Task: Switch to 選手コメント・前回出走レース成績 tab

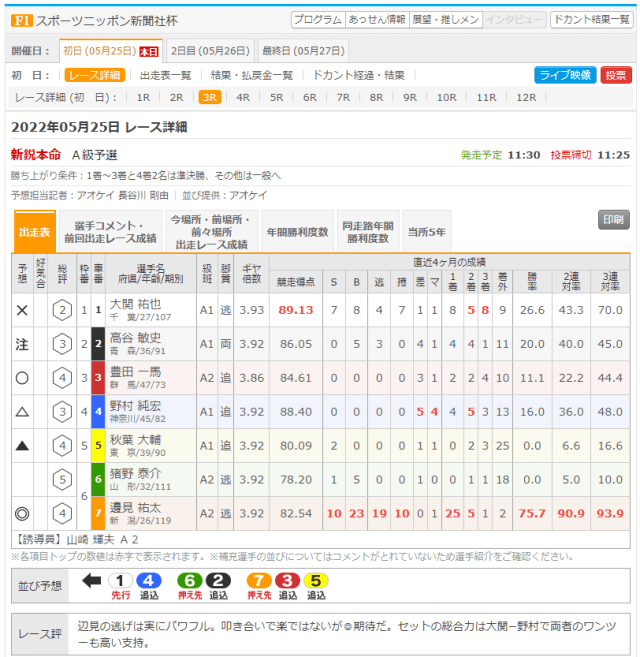Action: click(111, 232)
